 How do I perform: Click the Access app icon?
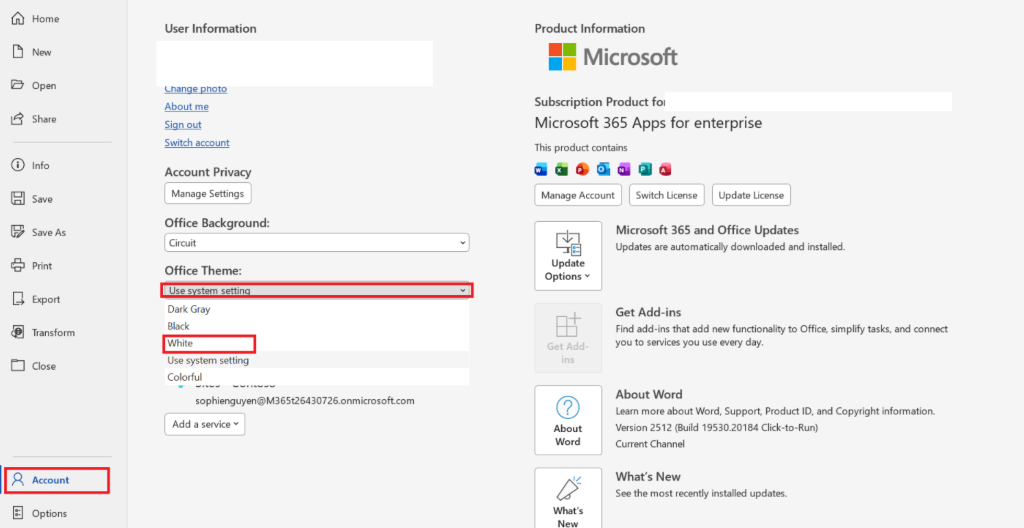[665, 170]
